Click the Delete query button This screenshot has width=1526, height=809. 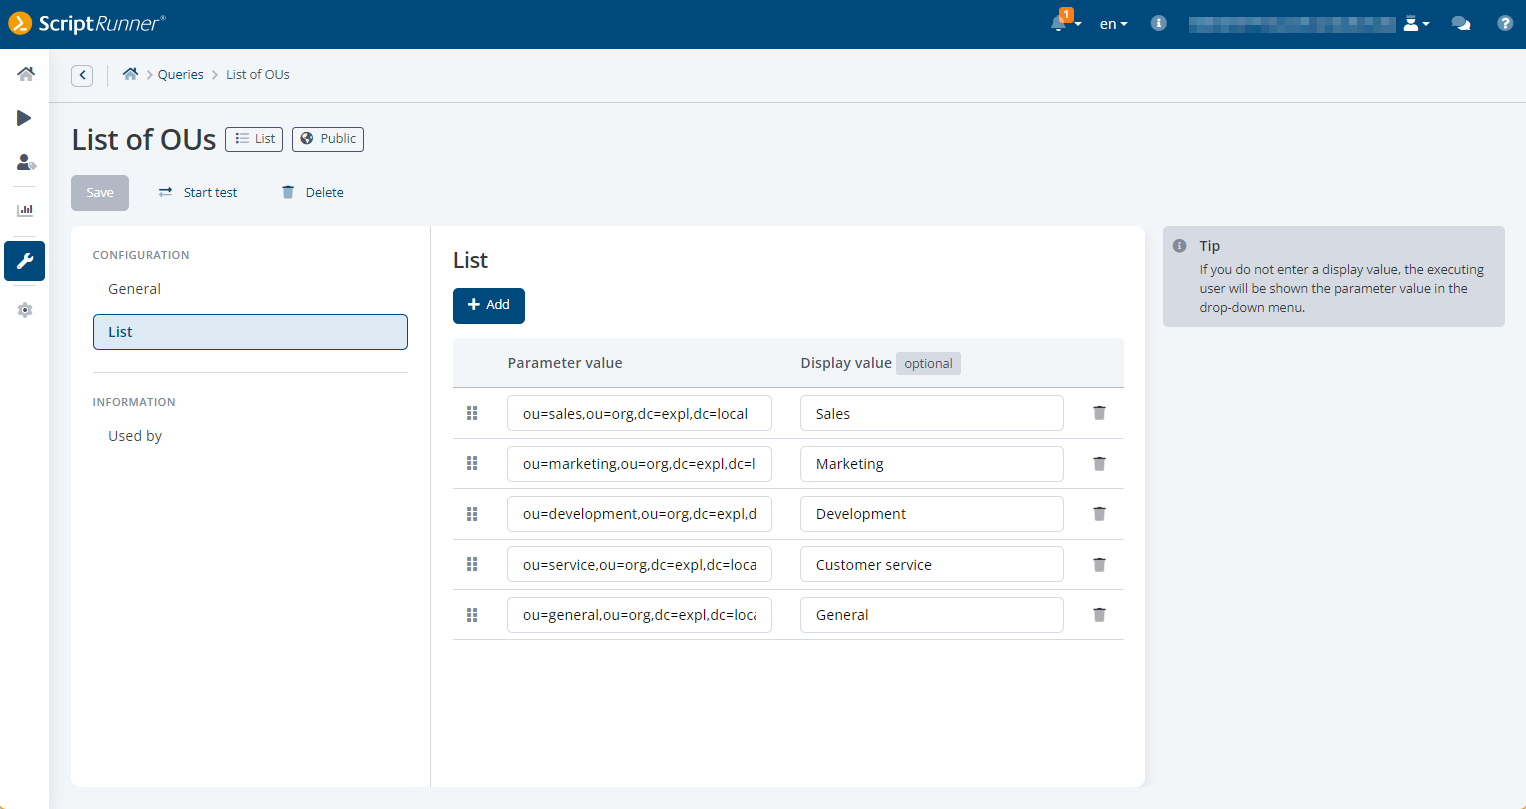(312, 193)
